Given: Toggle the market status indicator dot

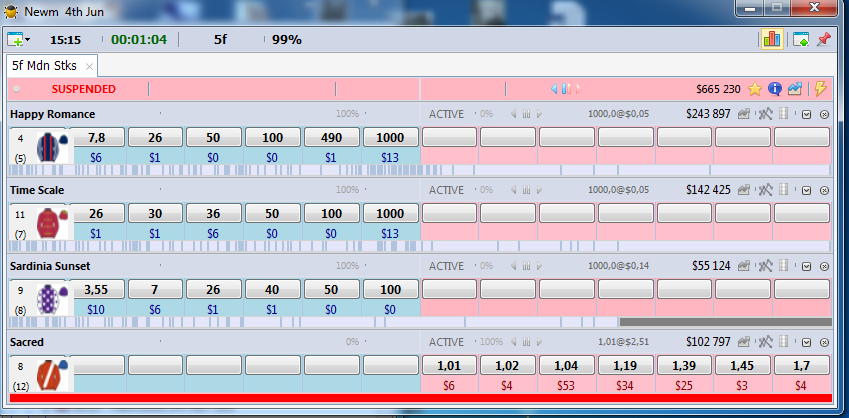Looking at the screenshot, I should pos(17,89).
